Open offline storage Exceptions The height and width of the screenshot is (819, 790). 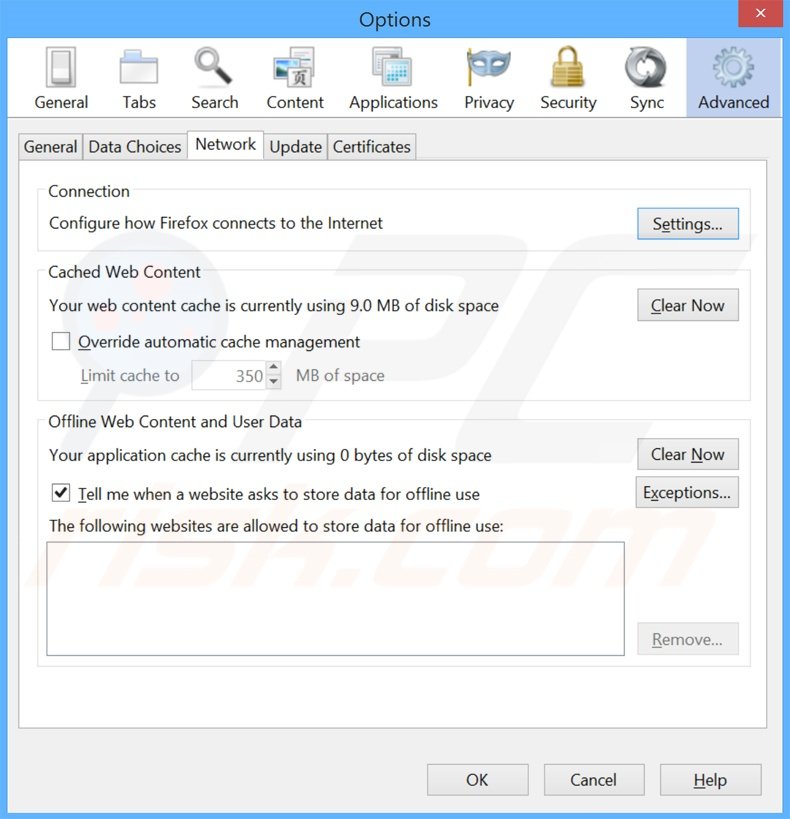[x=687, y=493]
